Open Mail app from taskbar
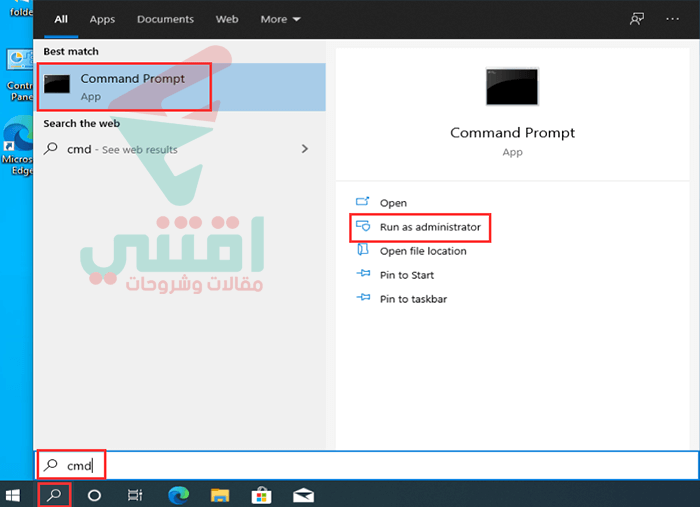Viewport: 700px width, 507px height. (304, 495)
